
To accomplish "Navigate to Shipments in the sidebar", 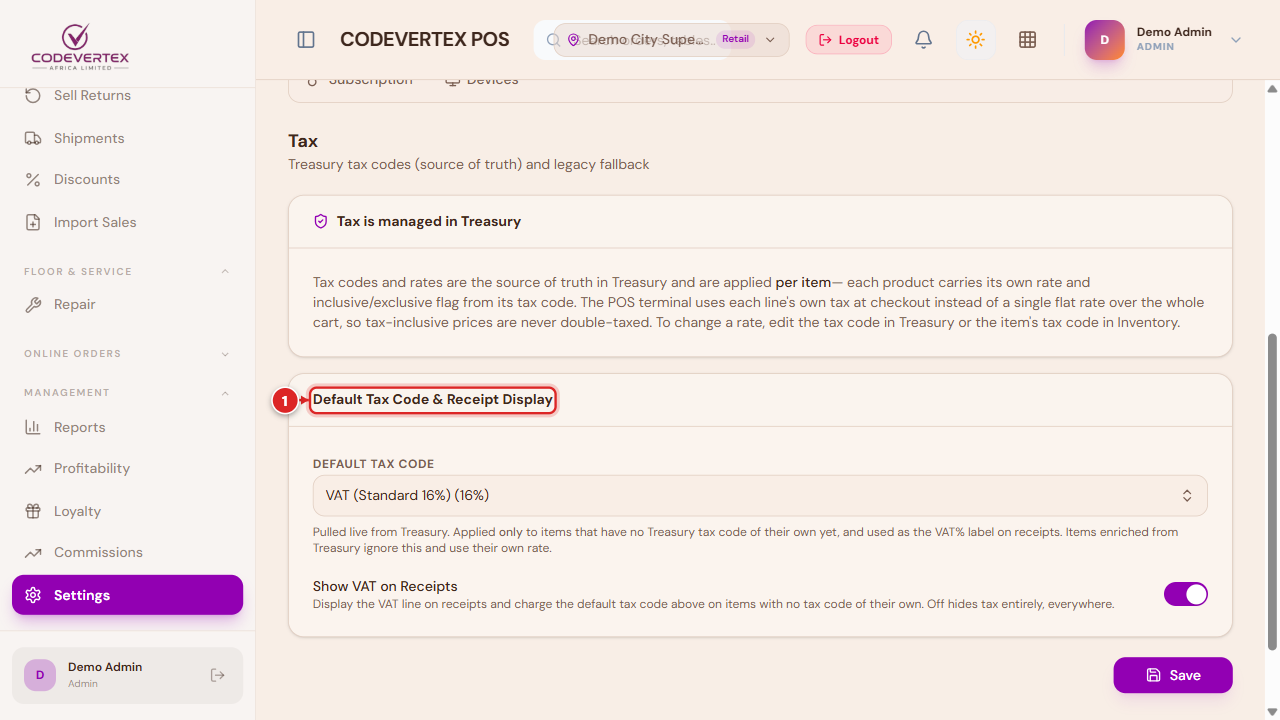I will coord(127,138).
